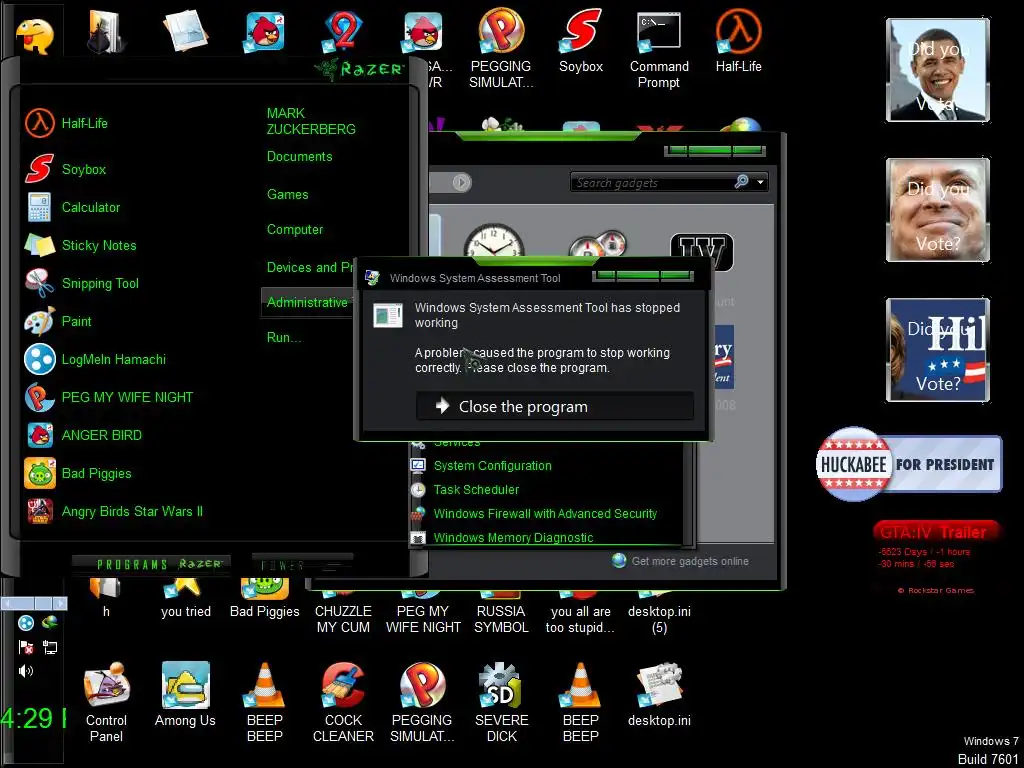Viewport: 1024px width, 768px height.
Task: Click the green 4:29 taskbar clock
Action: click(x=33, y=719)
